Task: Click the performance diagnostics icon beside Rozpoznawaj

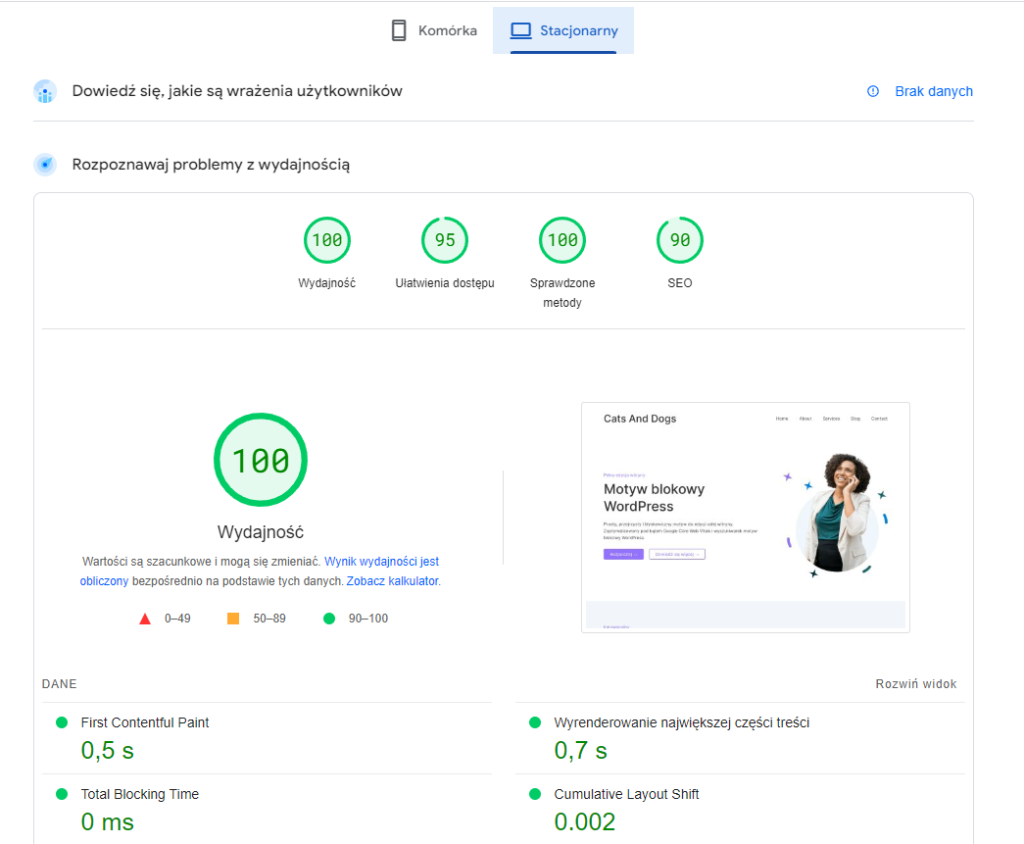Action: click(45, 165)
